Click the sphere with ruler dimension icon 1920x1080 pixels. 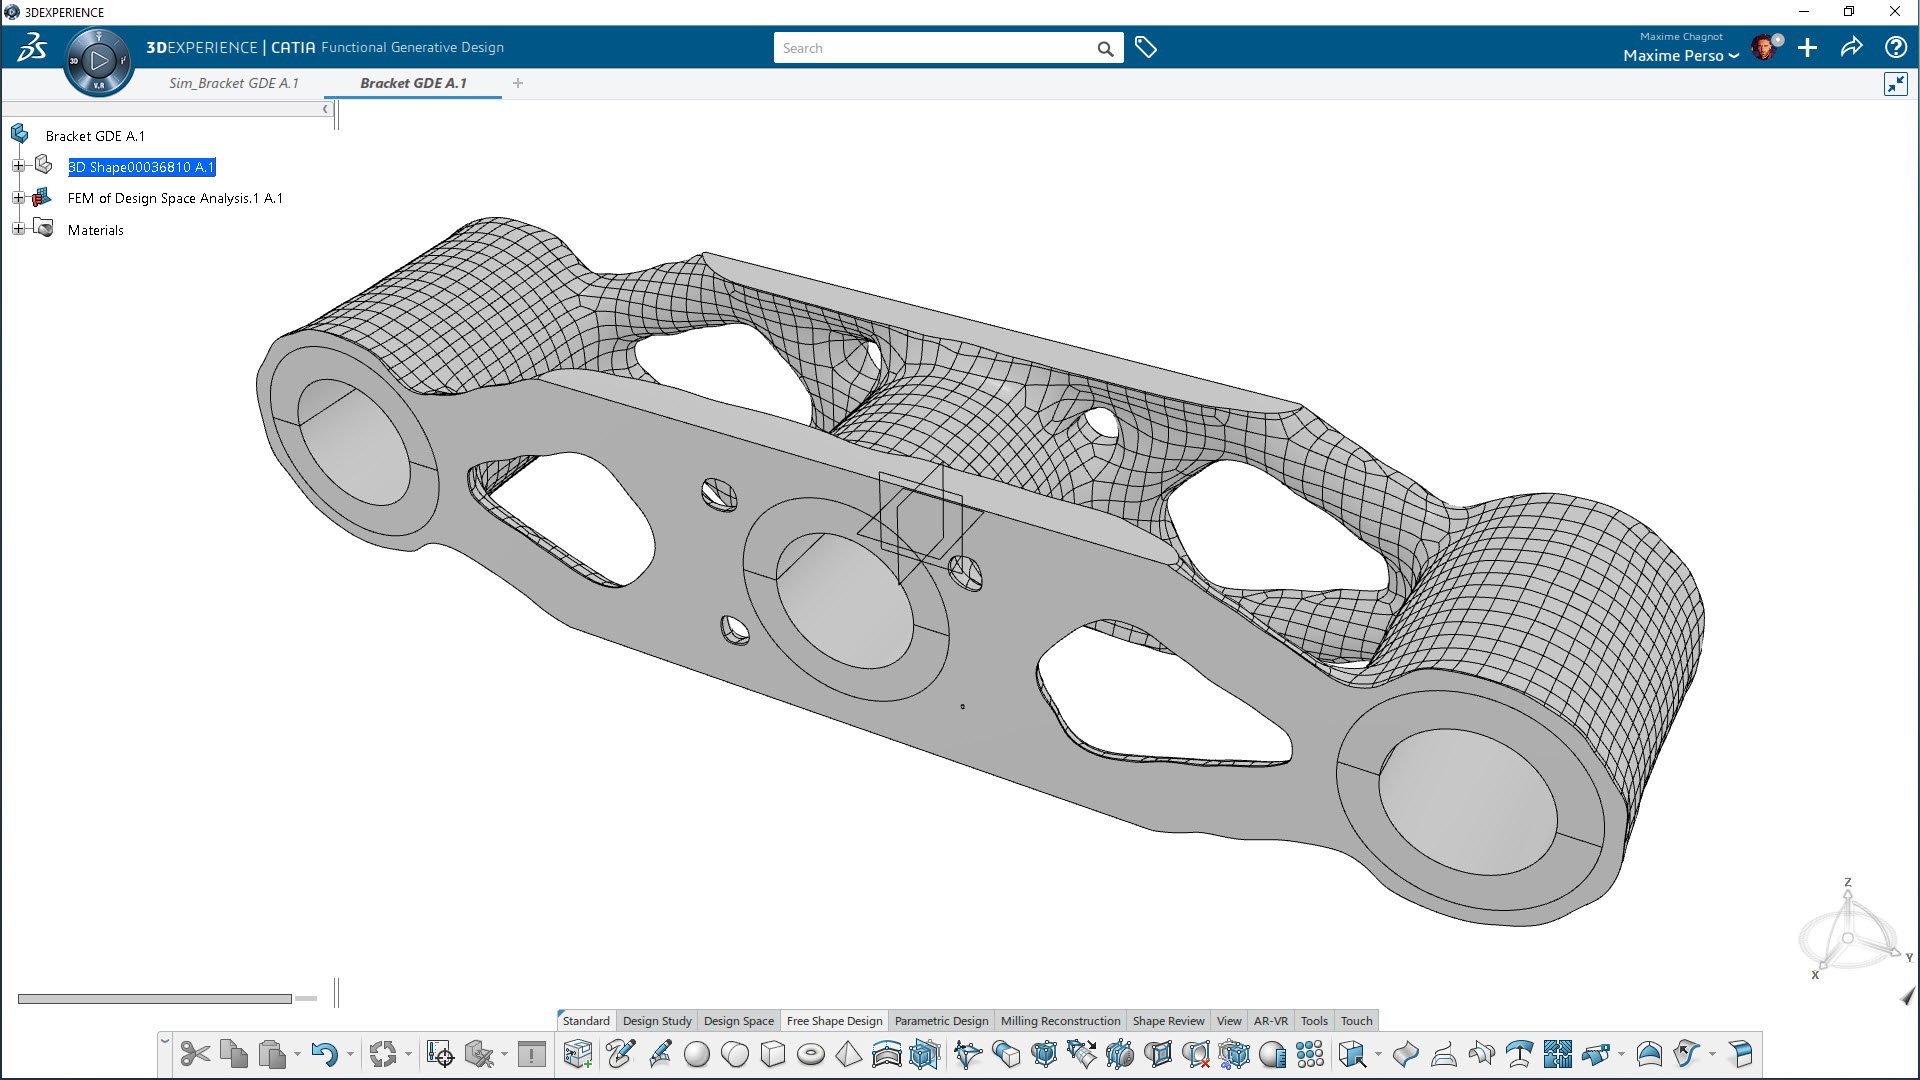(x=1272, y=1054)
